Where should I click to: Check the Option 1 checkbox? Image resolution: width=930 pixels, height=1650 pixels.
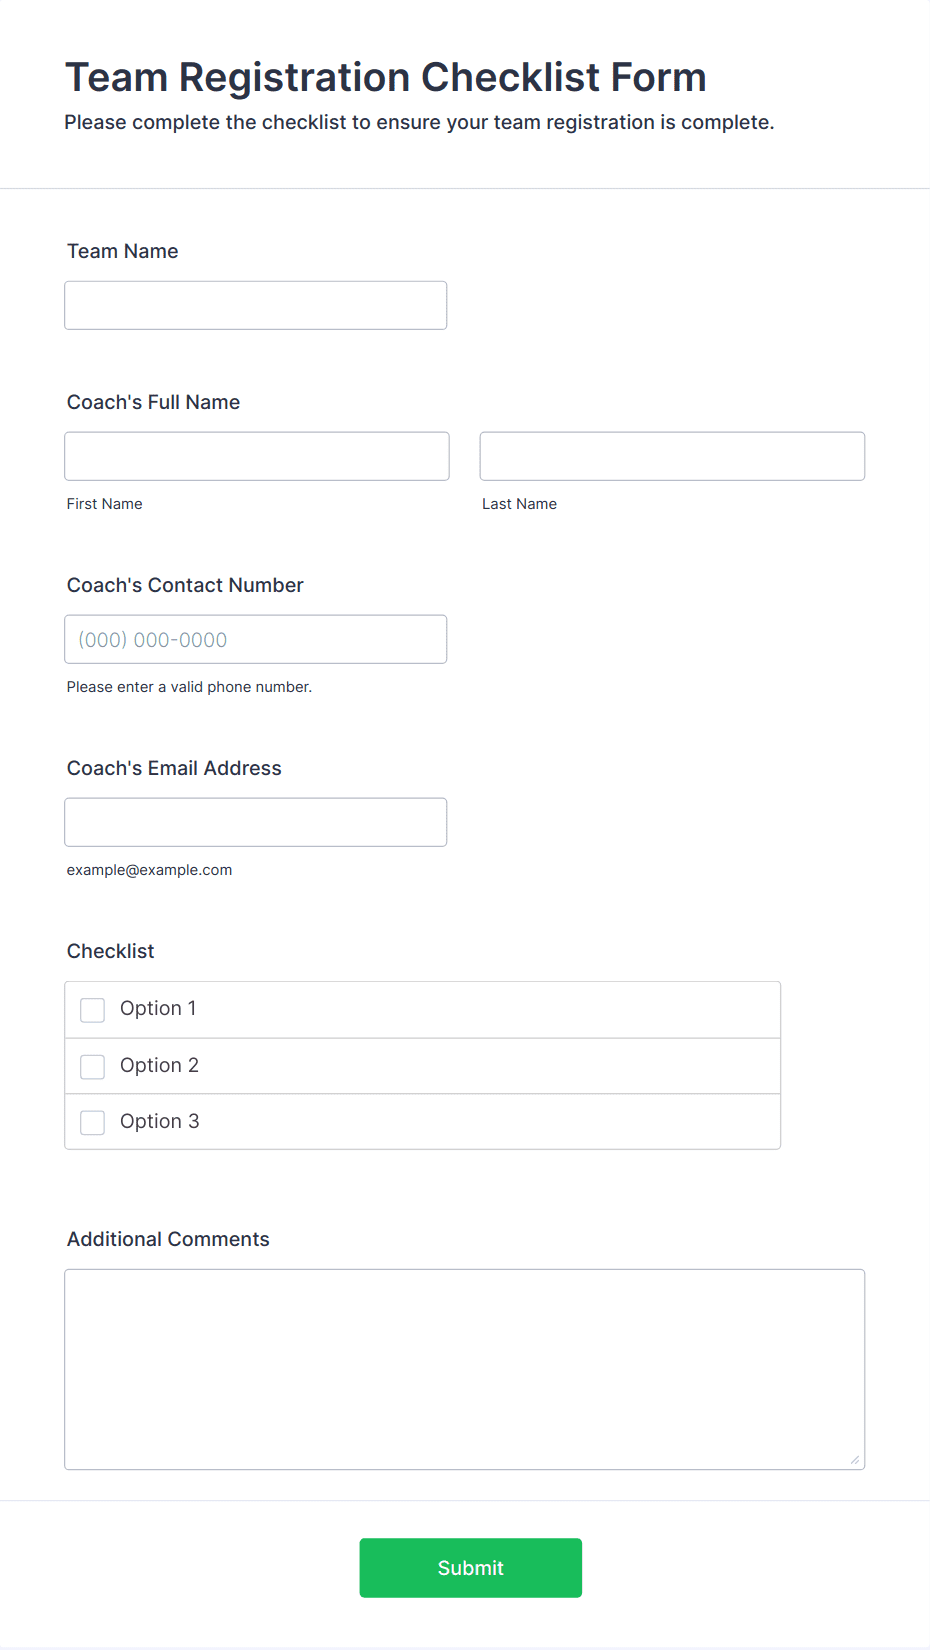(x=93, y=1010)
